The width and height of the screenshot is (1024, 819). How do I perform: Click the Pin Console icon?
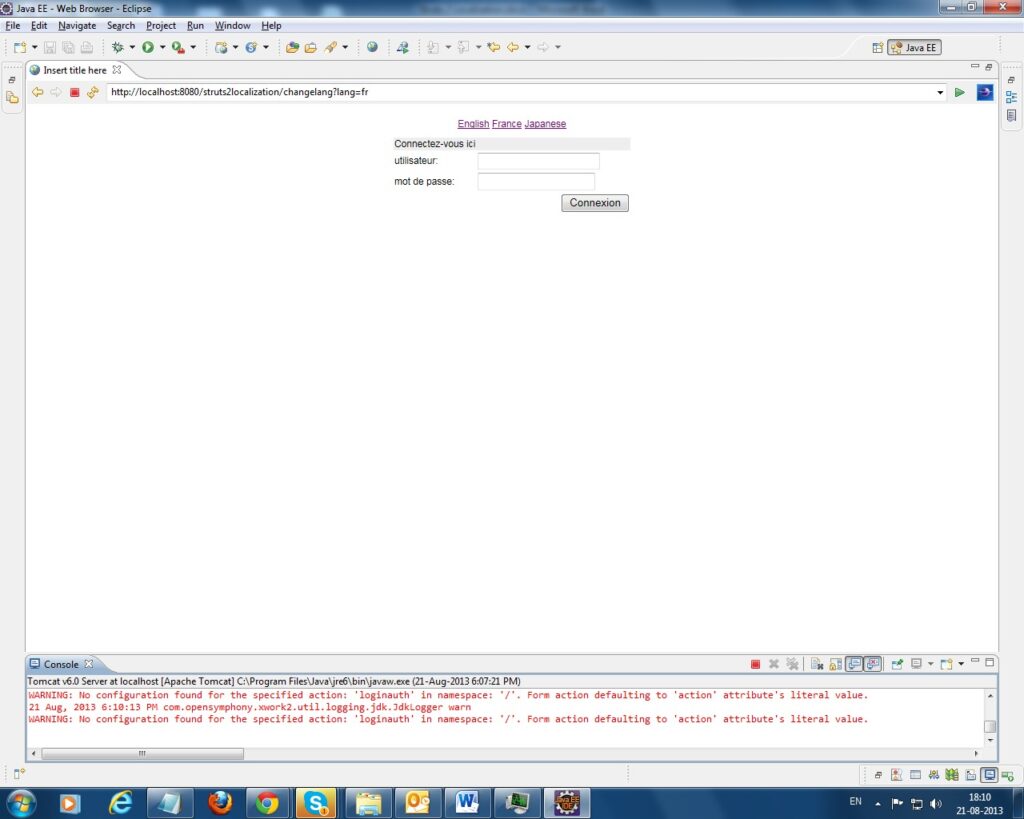click(x=897, y=664)
